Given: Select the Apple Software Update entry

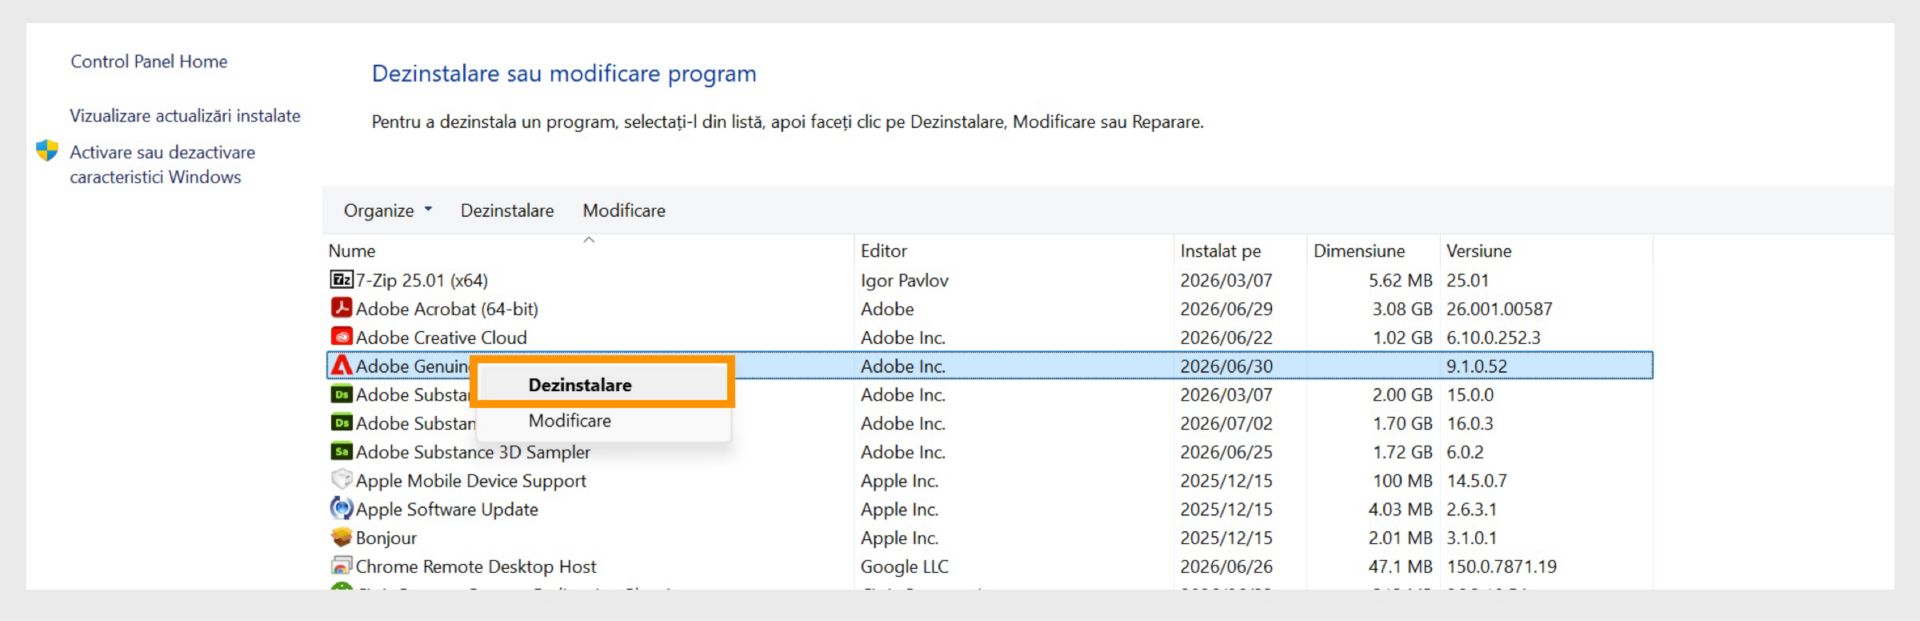Looking at the screenshot, I should (447, 509).
